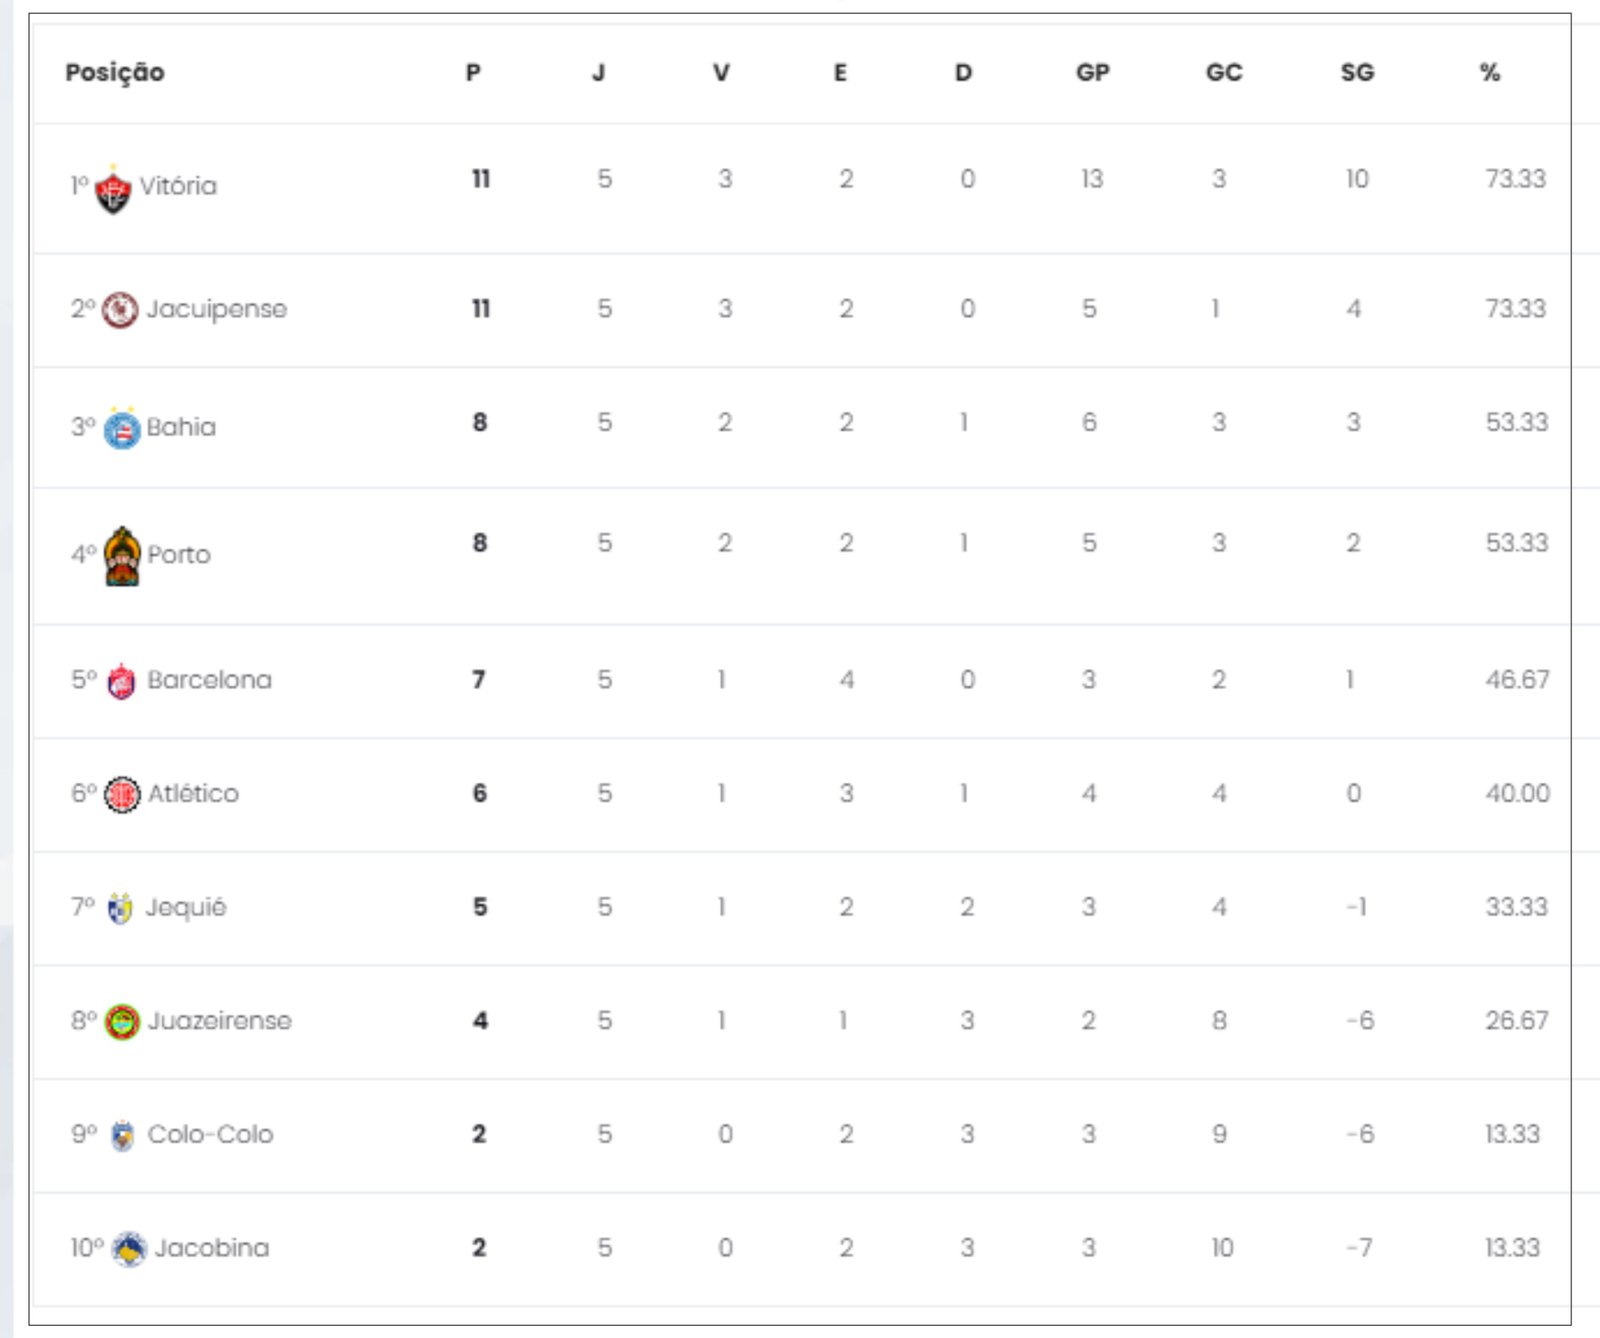This screenshot has width=1600, height=1338.
Task: Click the GP column header
Action: [x=1092, y=73]
